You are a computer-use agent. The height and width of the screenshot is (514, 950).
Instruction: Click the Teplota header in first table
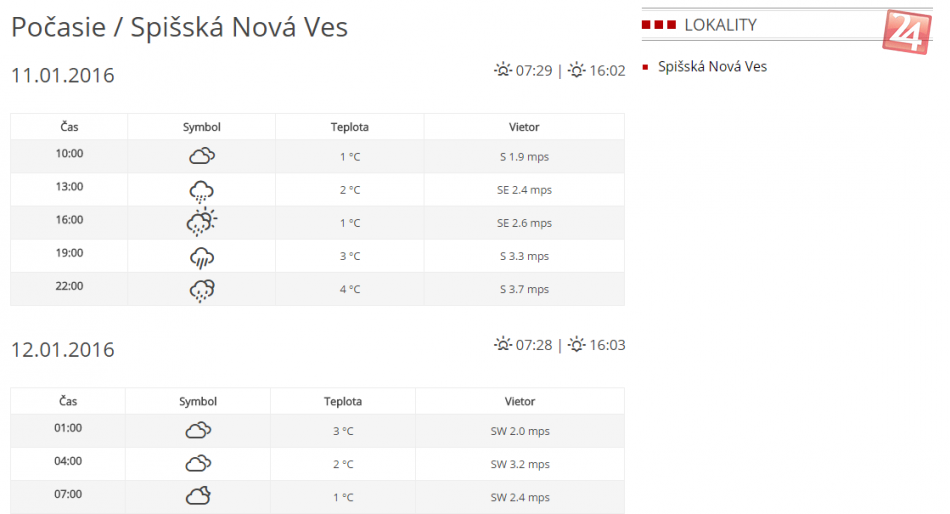[350, 127]
